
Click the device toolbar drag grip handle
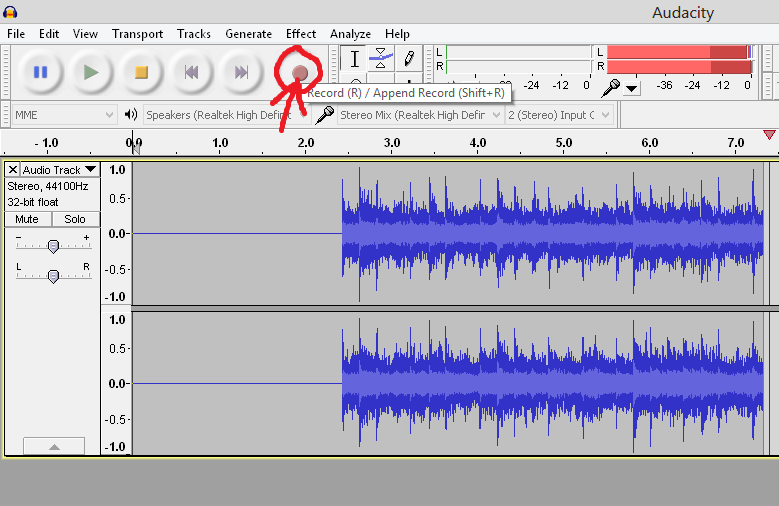(5, 115)
